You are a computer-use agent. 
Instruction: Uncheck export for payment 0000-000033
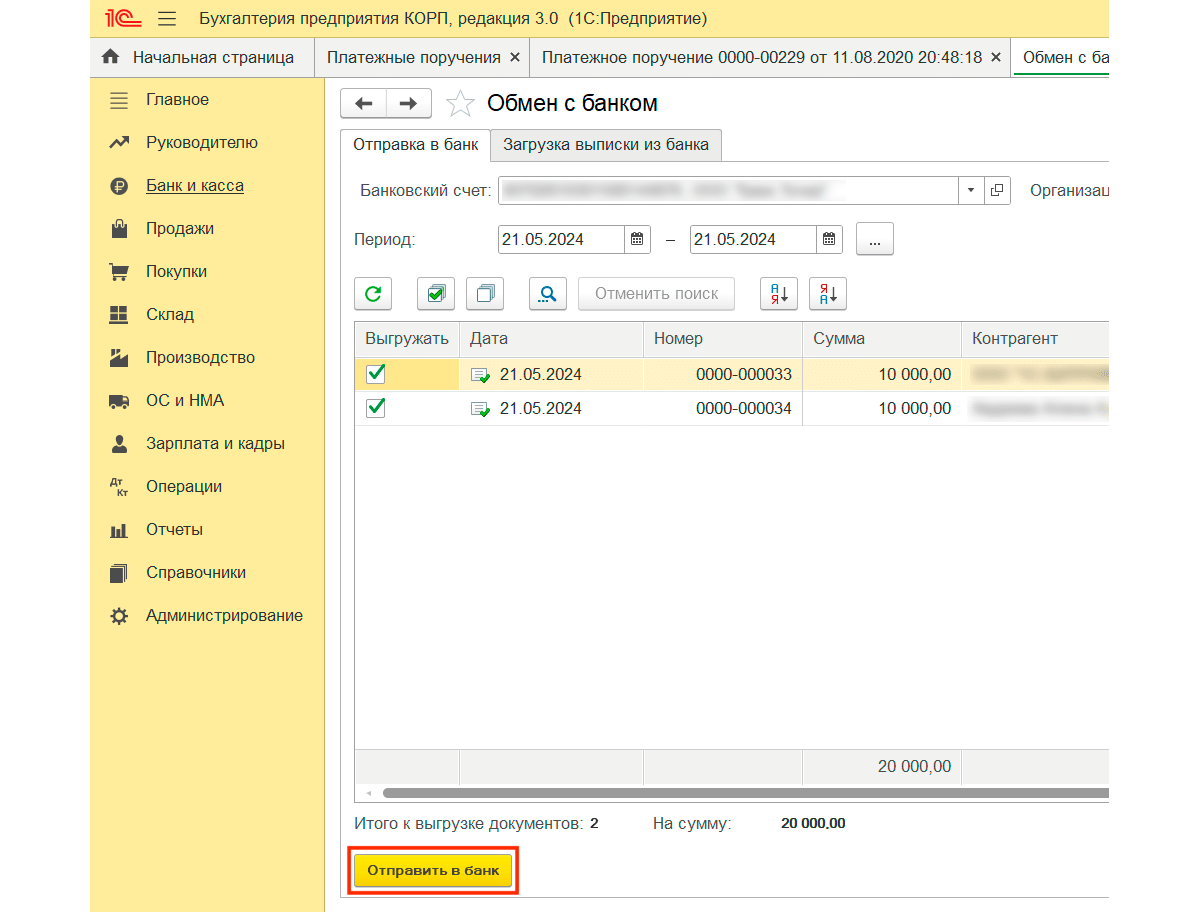(376, 374)
